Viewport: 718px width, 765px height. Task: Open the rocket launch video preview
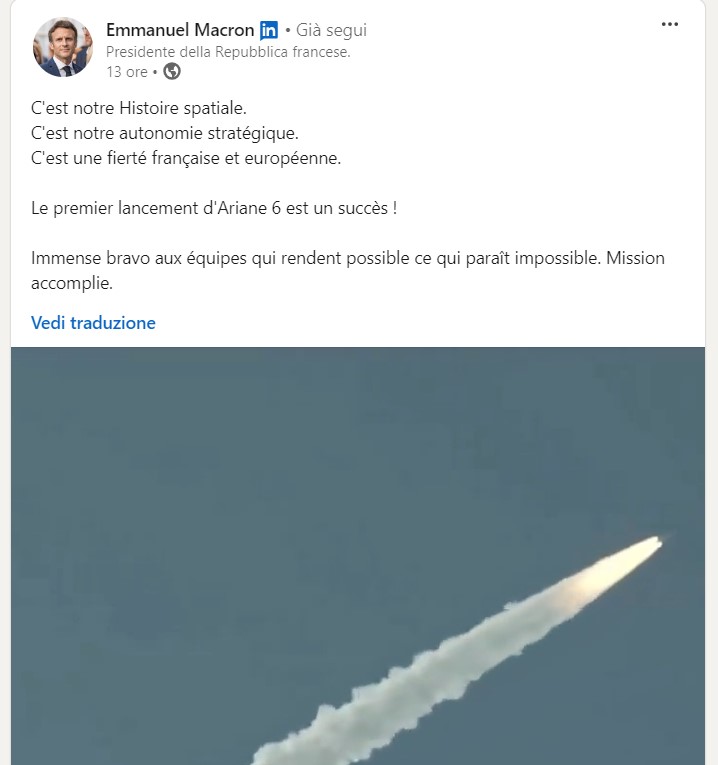358,556
